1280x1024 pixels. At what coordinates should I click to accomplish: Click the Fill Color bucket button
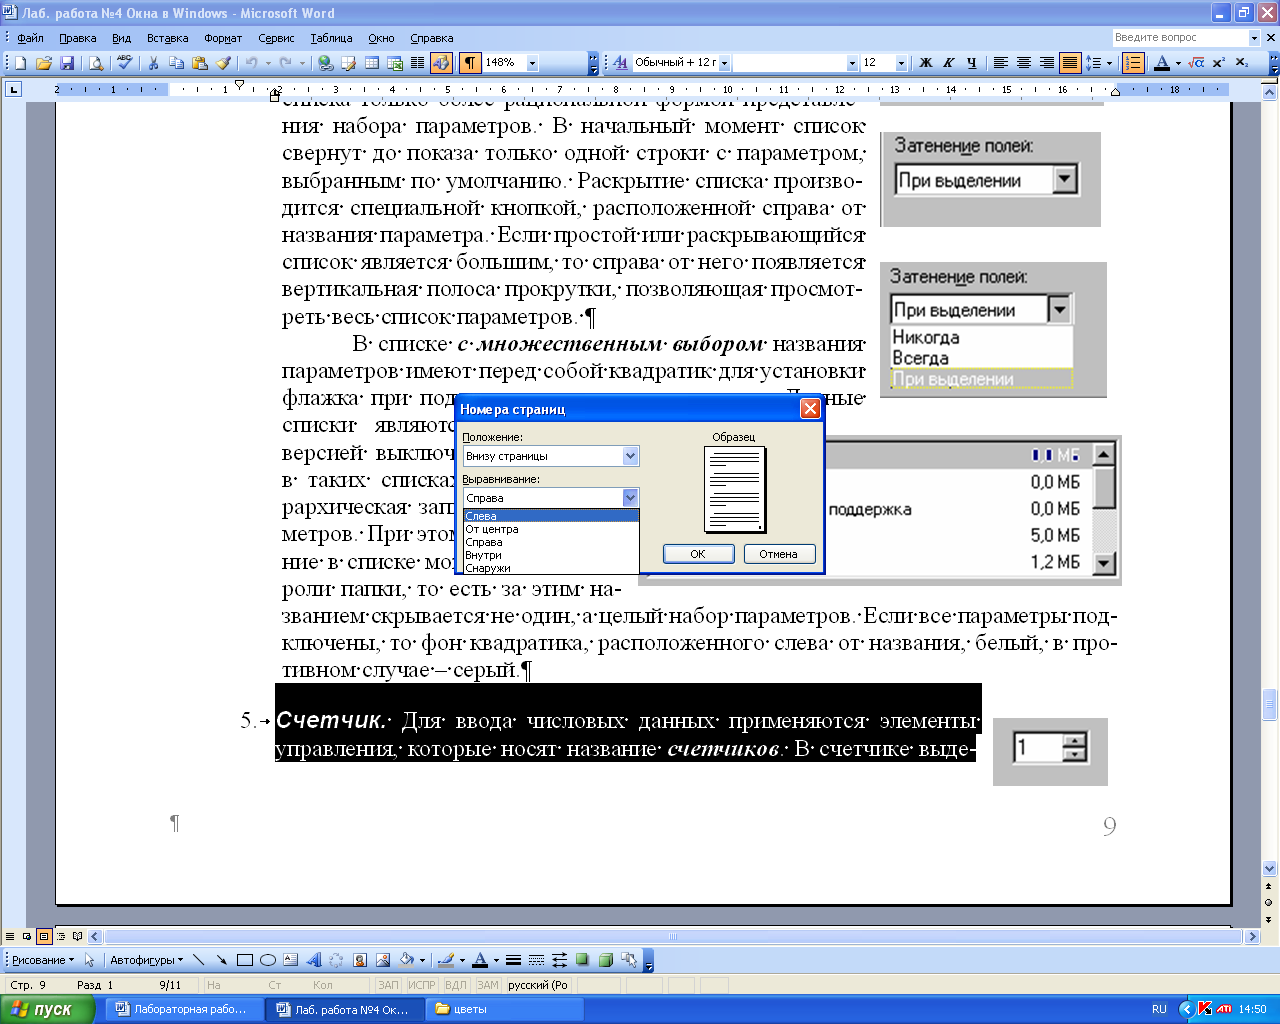coord(405,960)
